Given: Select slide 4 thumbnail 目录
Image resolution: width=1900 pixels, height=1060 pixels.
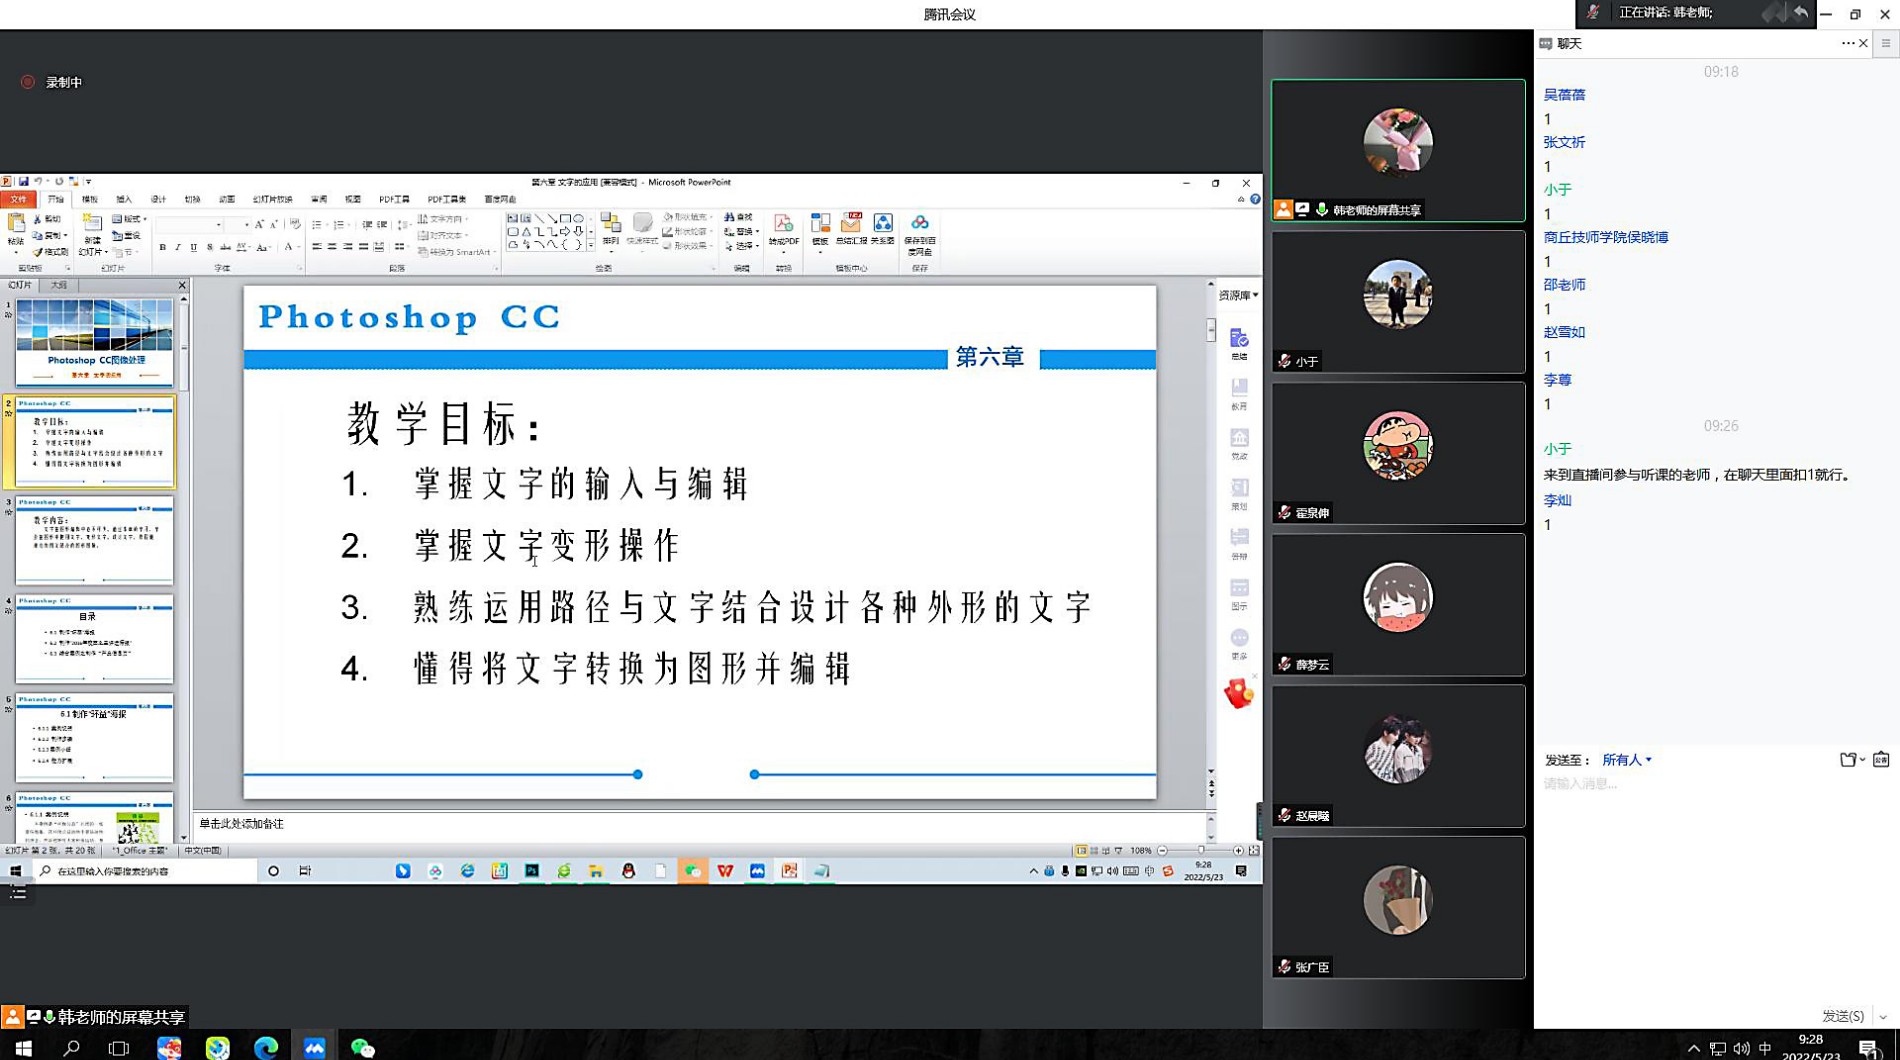Looking at the screenshot, I should tap(94, 639).
